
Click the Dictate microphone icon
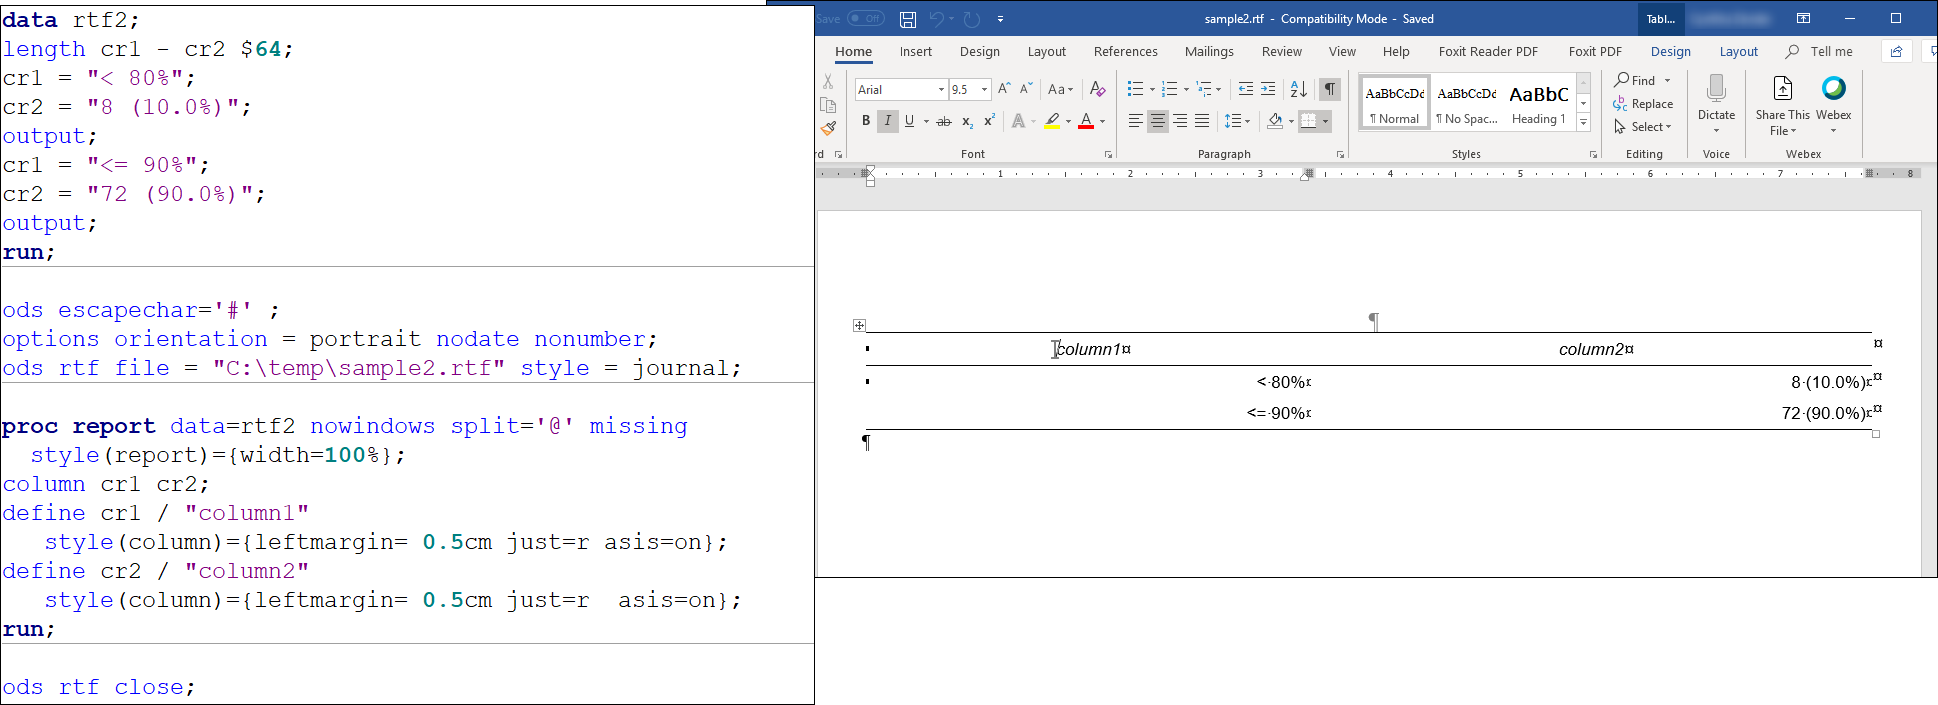[x=1716, y=90]
